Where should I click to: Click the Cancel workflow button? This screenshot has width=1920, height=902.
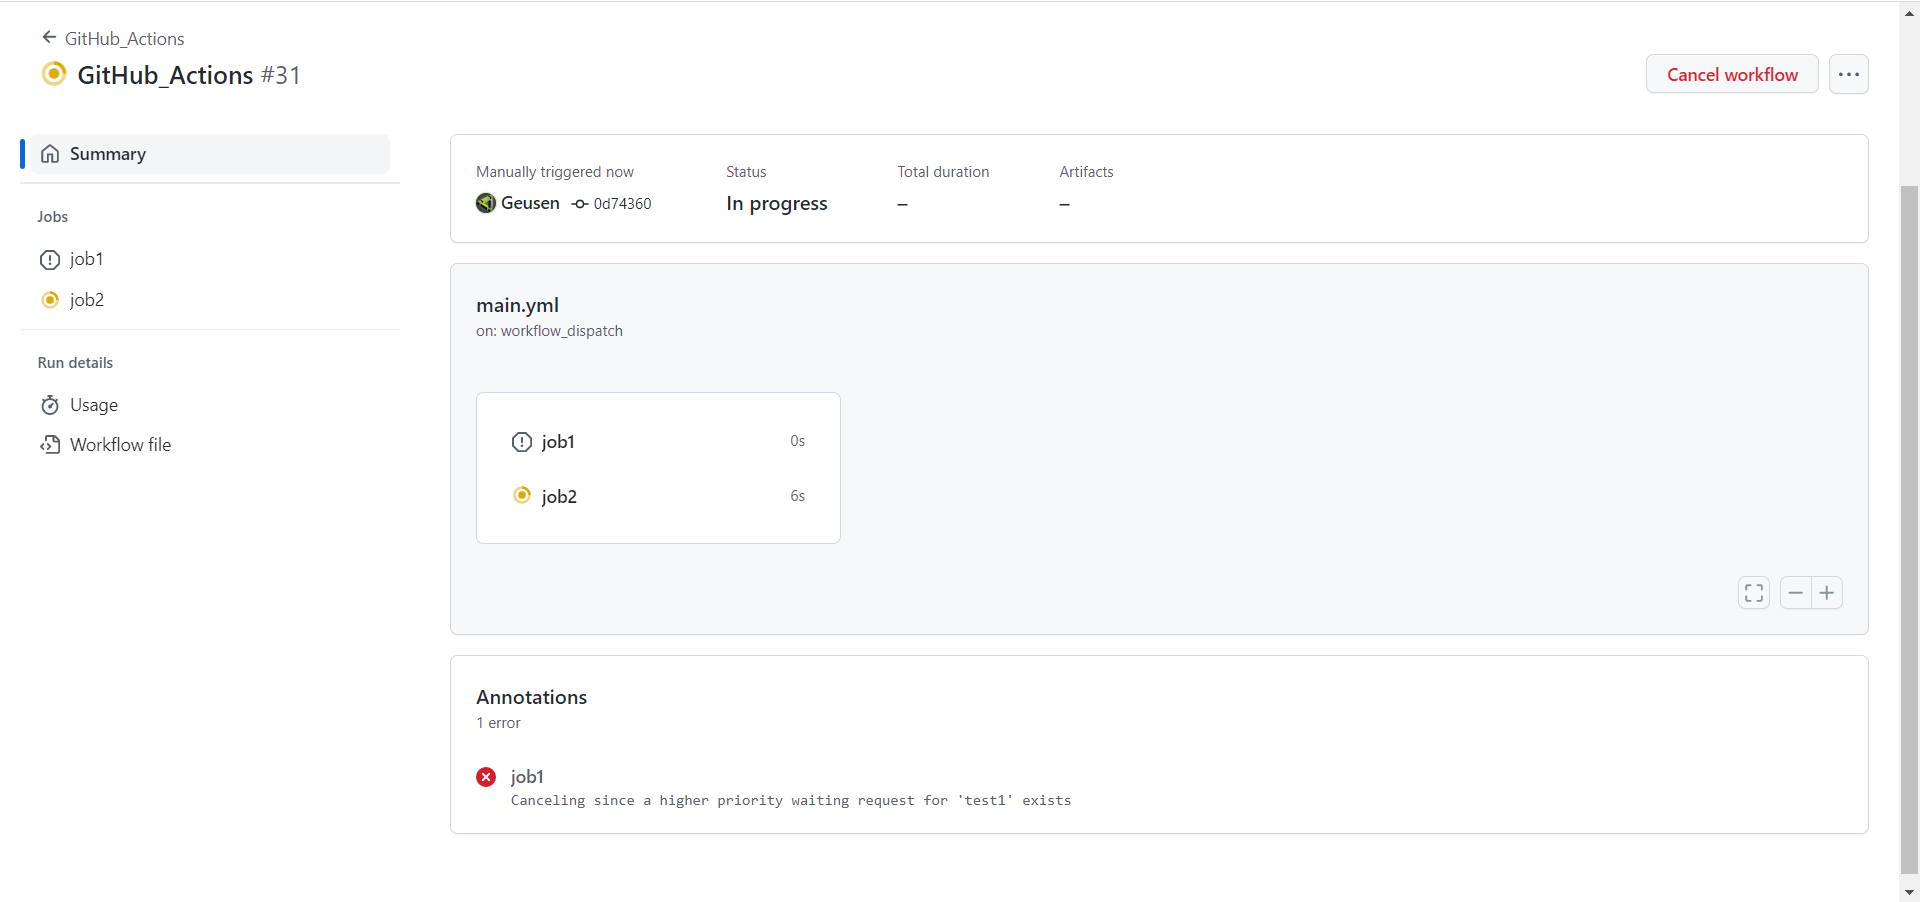[x=1732, y=74]
